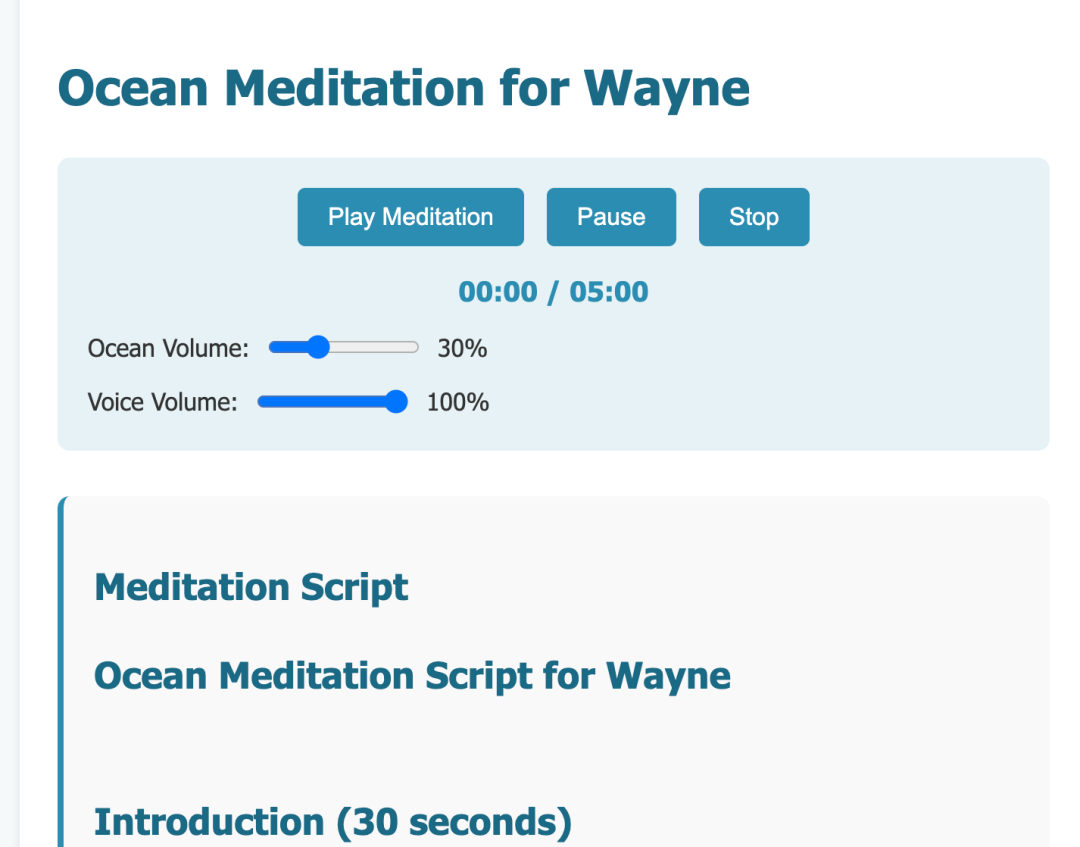
Task: Click the 30% ocean volume value
Action: (462, 349)
